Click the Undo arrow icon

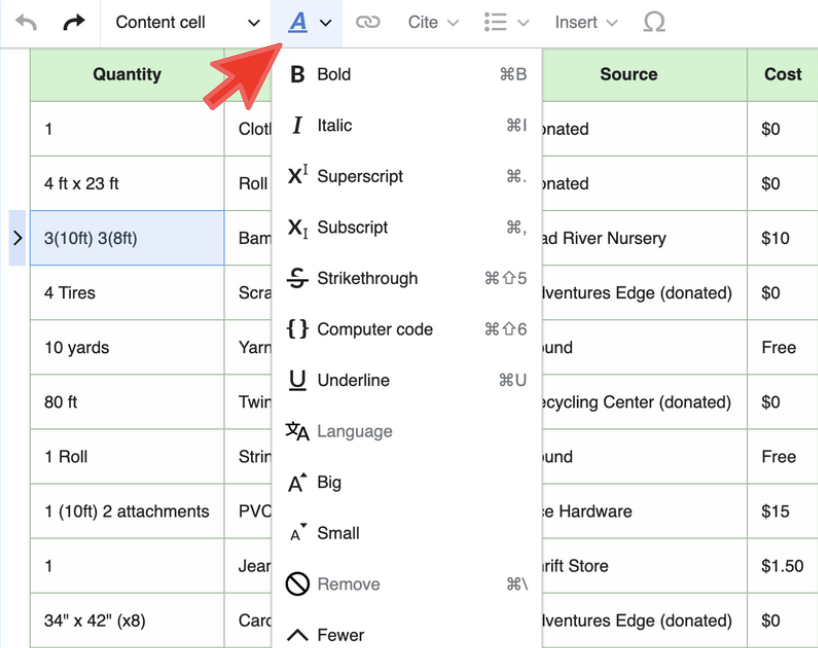click(27, 22)
